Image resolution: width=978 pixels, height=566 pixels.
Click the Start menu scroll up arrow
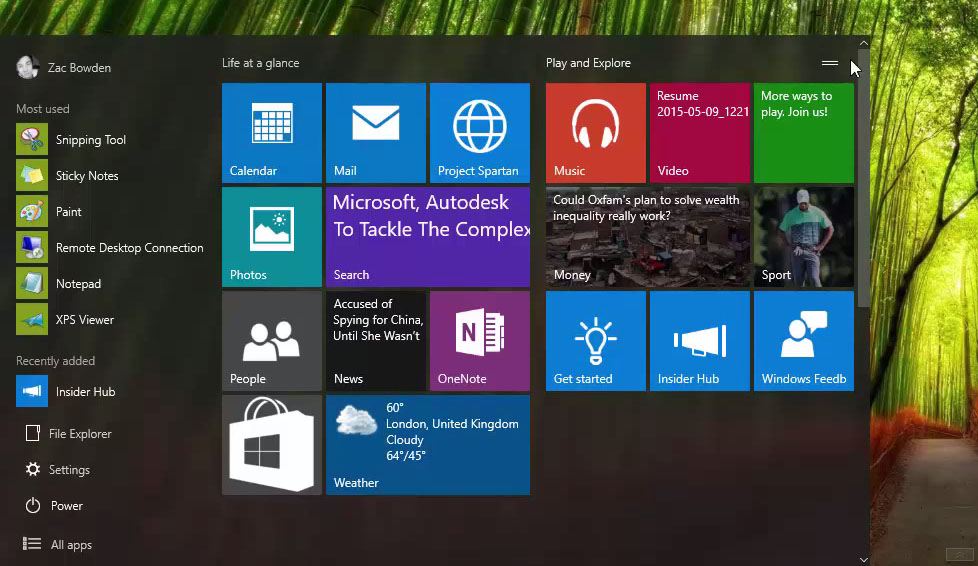click(864, 43)
